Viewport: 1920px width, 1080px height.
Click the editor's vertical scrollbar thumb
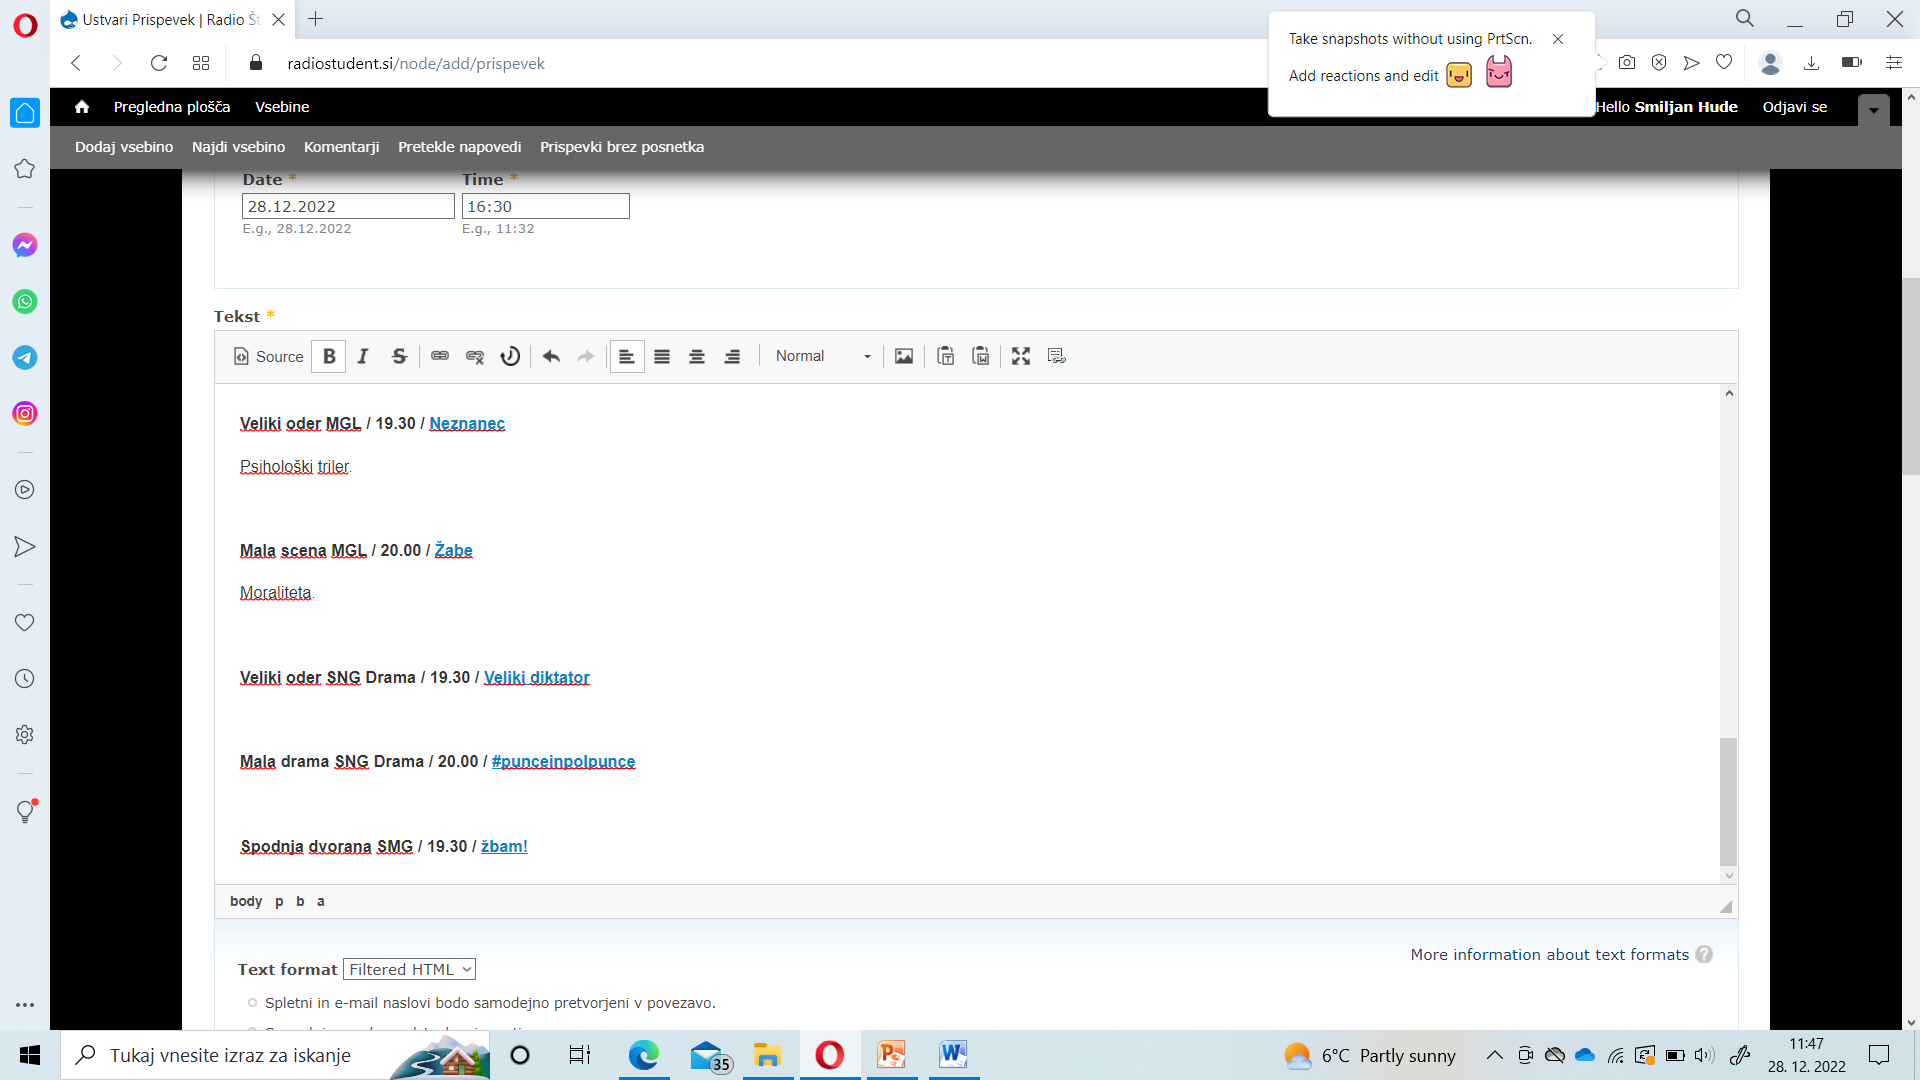click(x=1728, y=801)
